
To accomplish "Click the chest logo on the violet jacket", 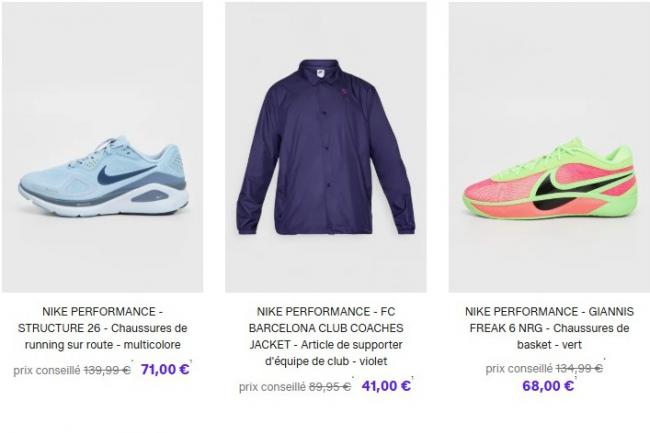I will click(343, 91).
